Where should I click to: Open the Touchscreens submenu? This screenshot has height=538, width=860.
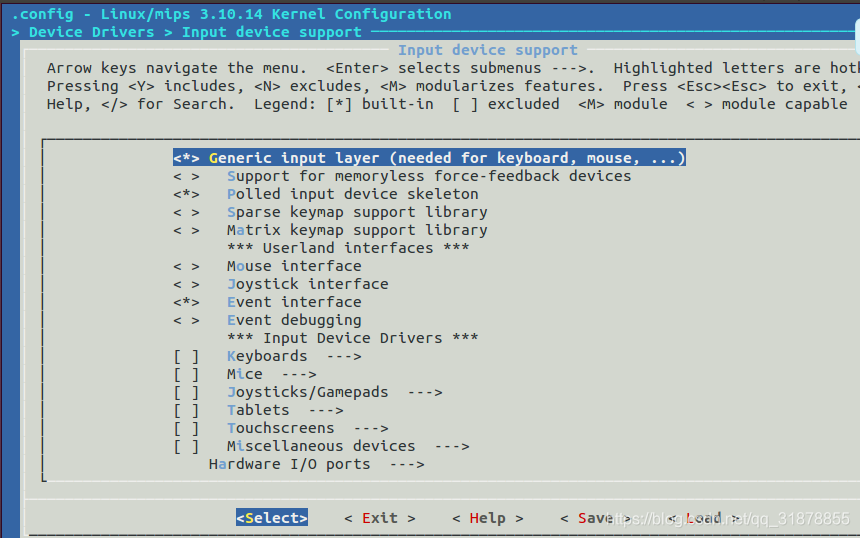281,428
